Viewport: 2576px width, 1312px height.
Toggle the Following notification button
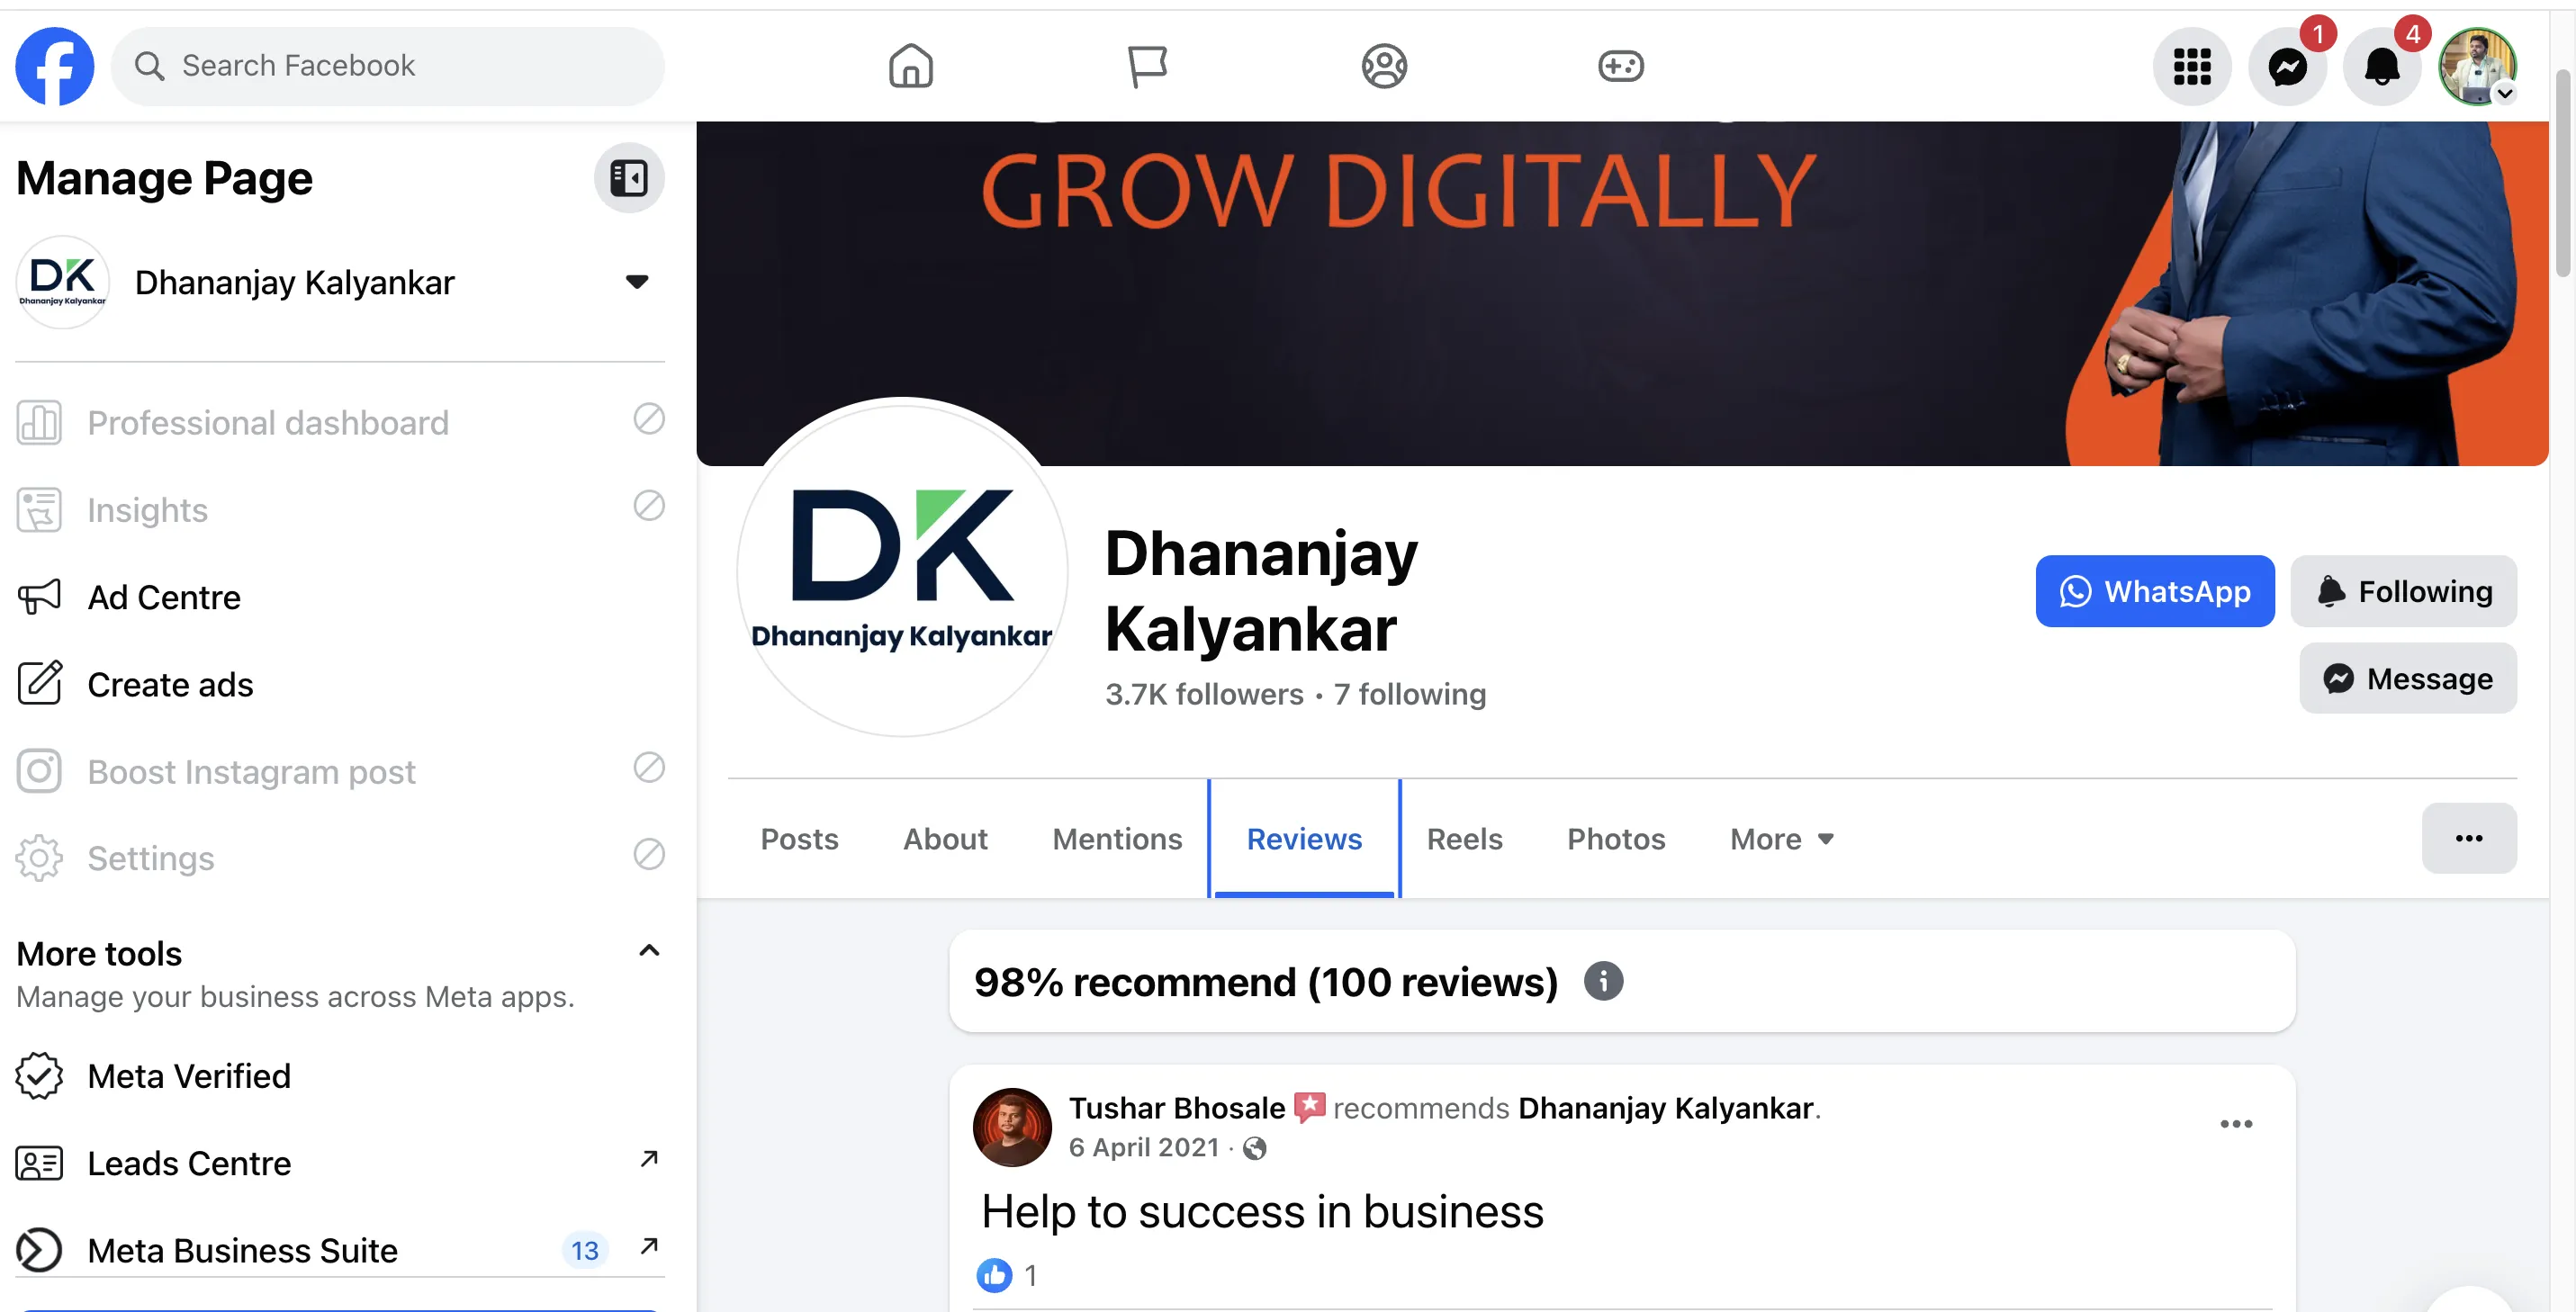tap(2404, 591)
